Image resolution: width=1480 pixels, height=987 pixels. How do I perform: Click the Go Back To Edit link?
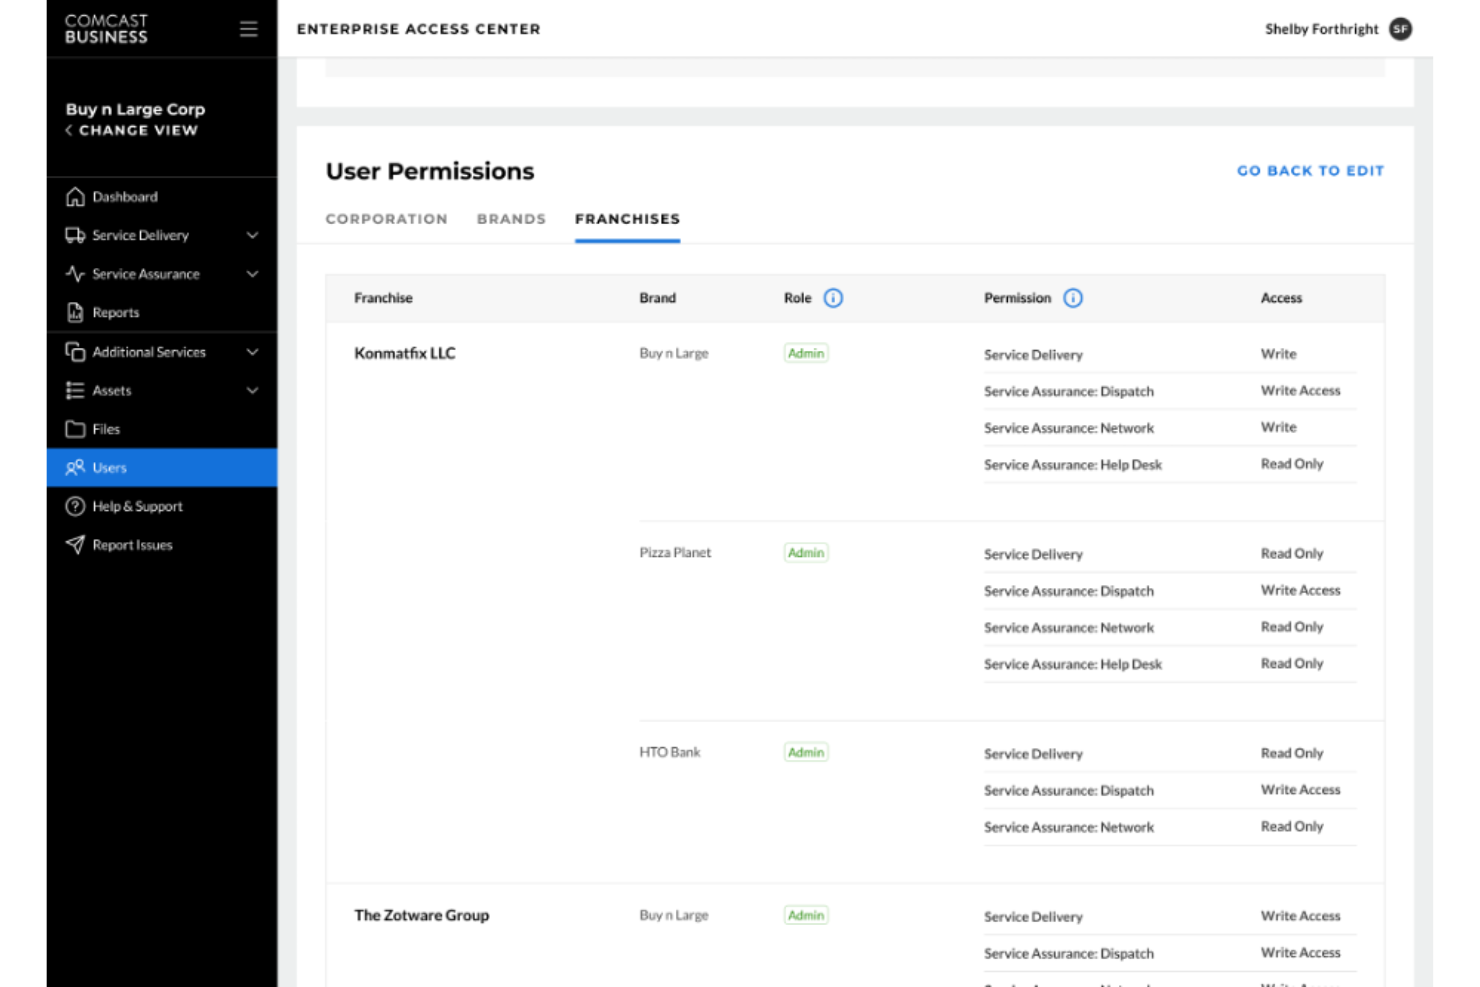click(1310, 171)
